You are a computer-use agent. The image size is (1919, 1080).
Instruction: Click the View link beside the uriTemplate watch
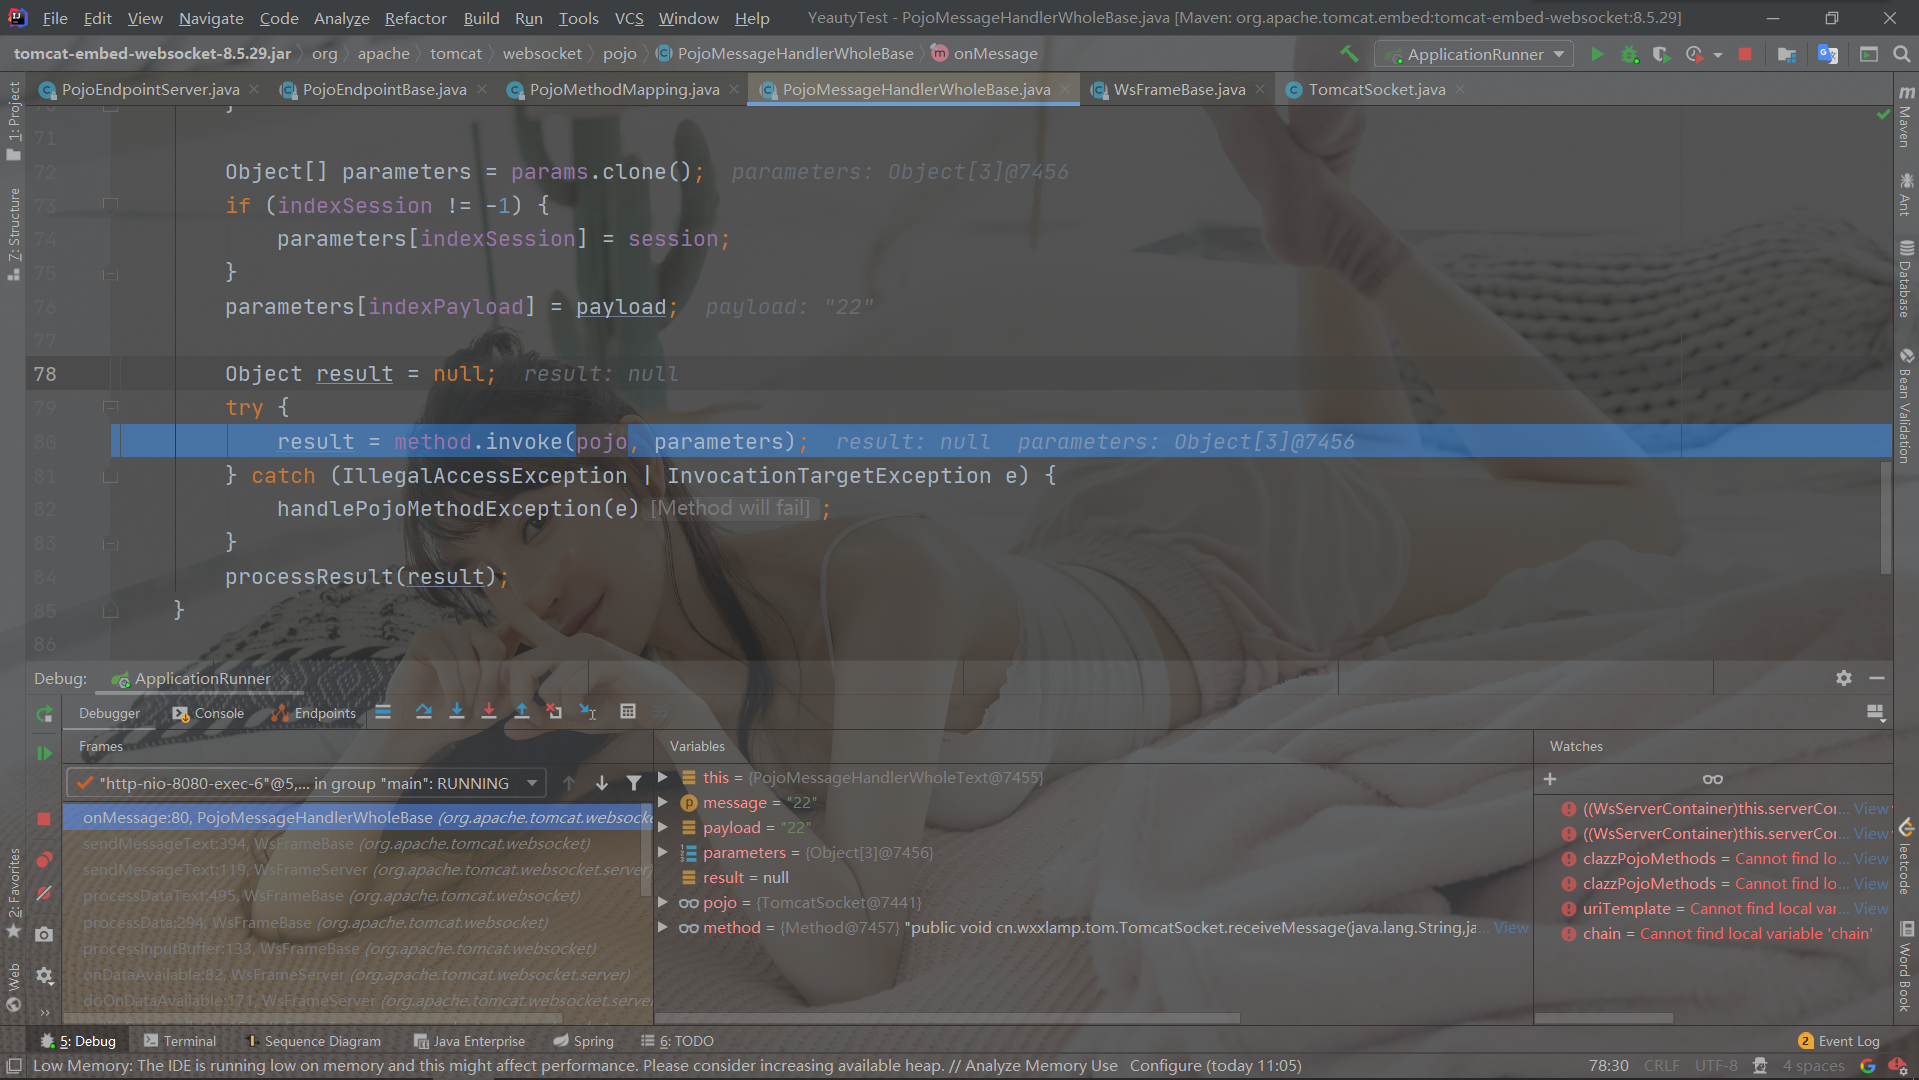1871,909
